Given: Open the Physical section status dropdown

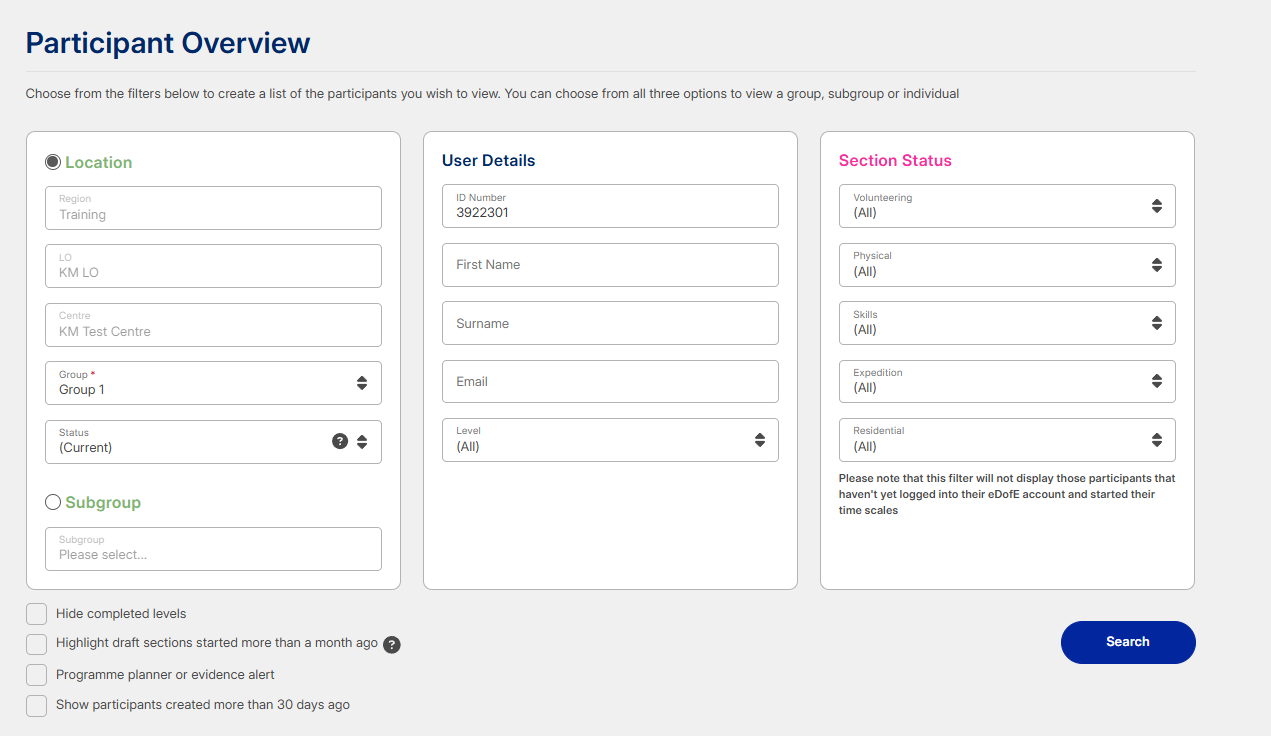Looking at the screenshot, I should (x=1006, y=265).
